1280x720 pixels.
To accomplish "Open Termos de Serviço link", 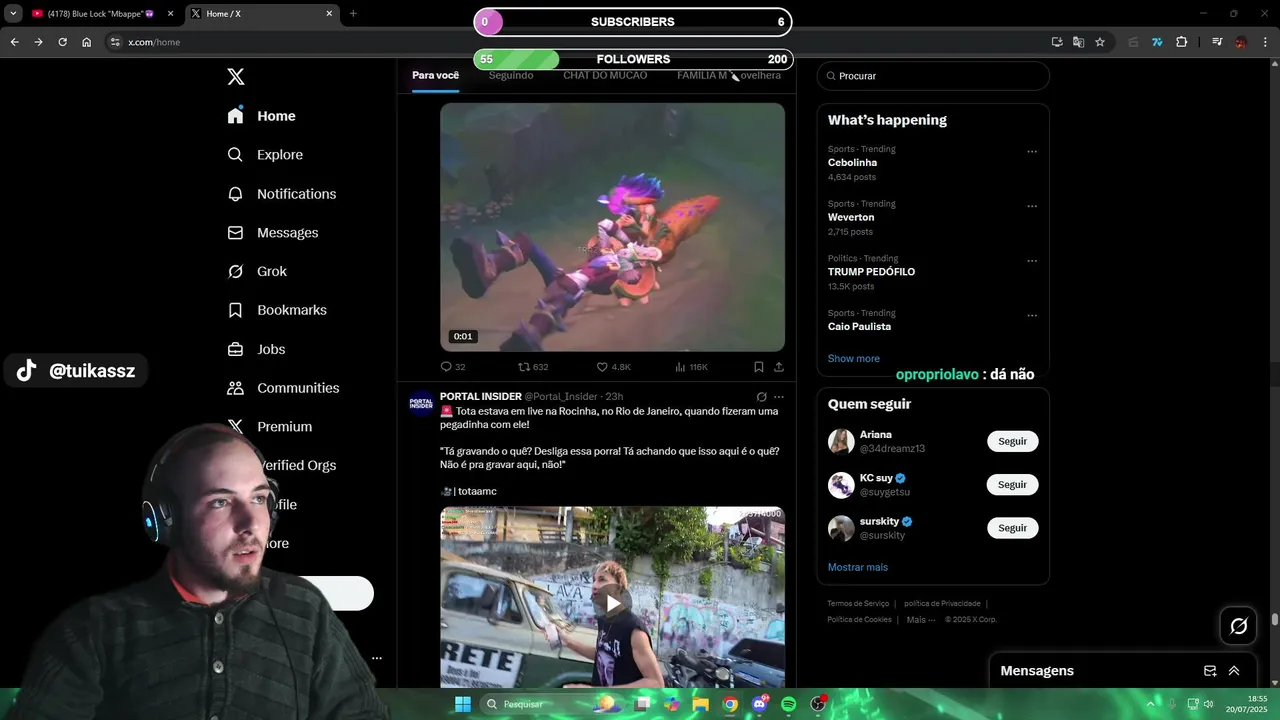I will pos(858,604).
